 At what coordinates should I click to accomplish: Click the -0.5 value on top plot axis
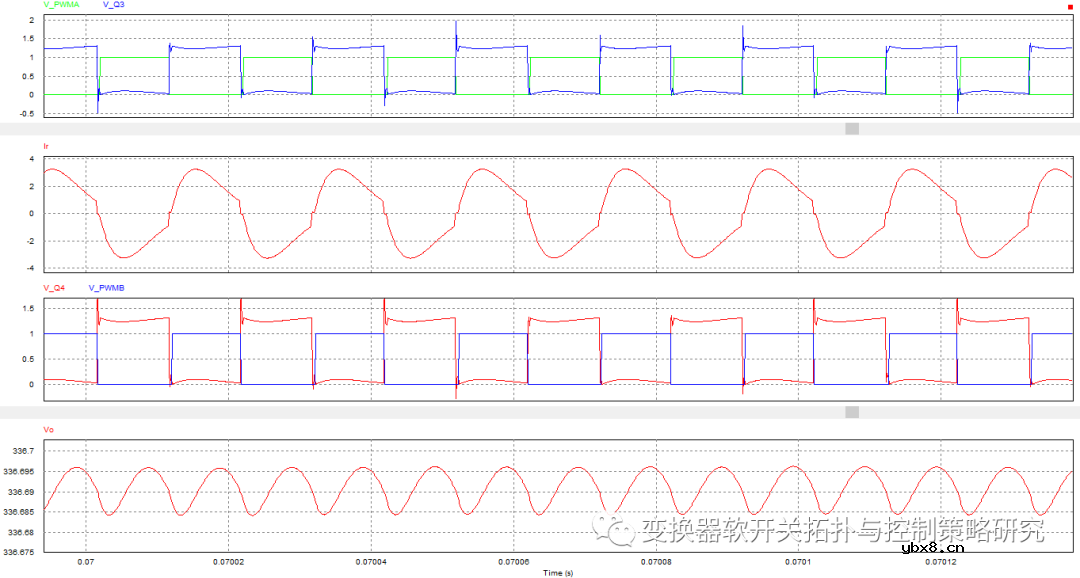pos(26,114)
